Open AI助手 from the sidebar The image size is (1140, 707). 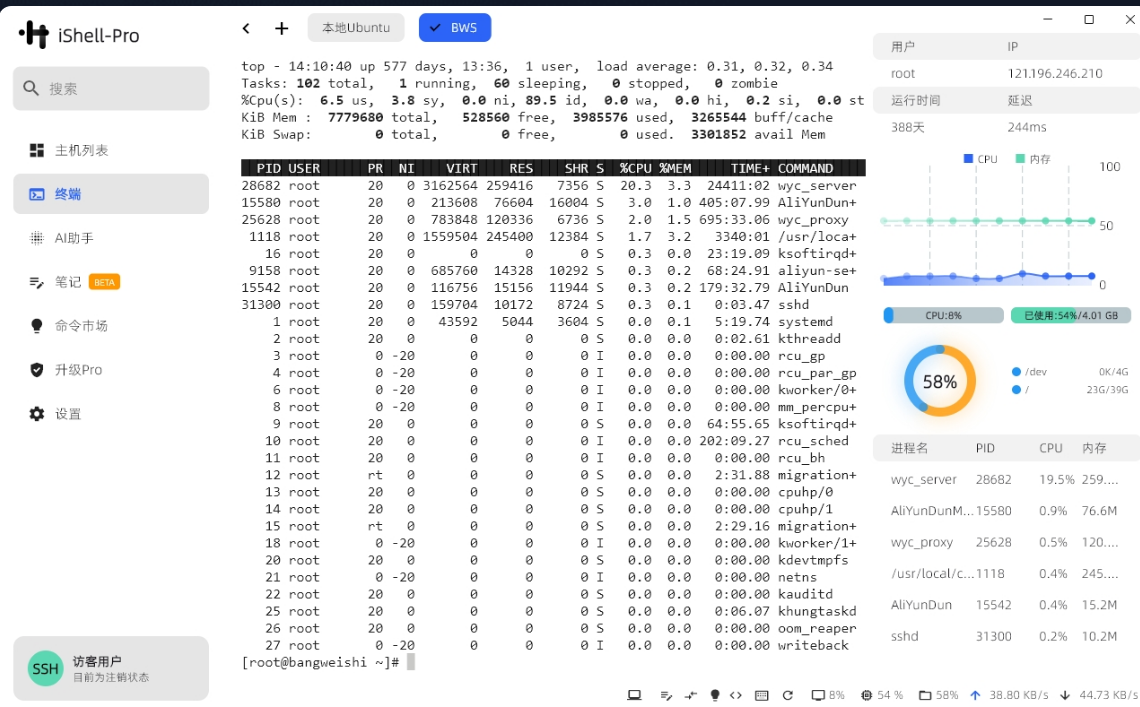[x=75, y=238]
